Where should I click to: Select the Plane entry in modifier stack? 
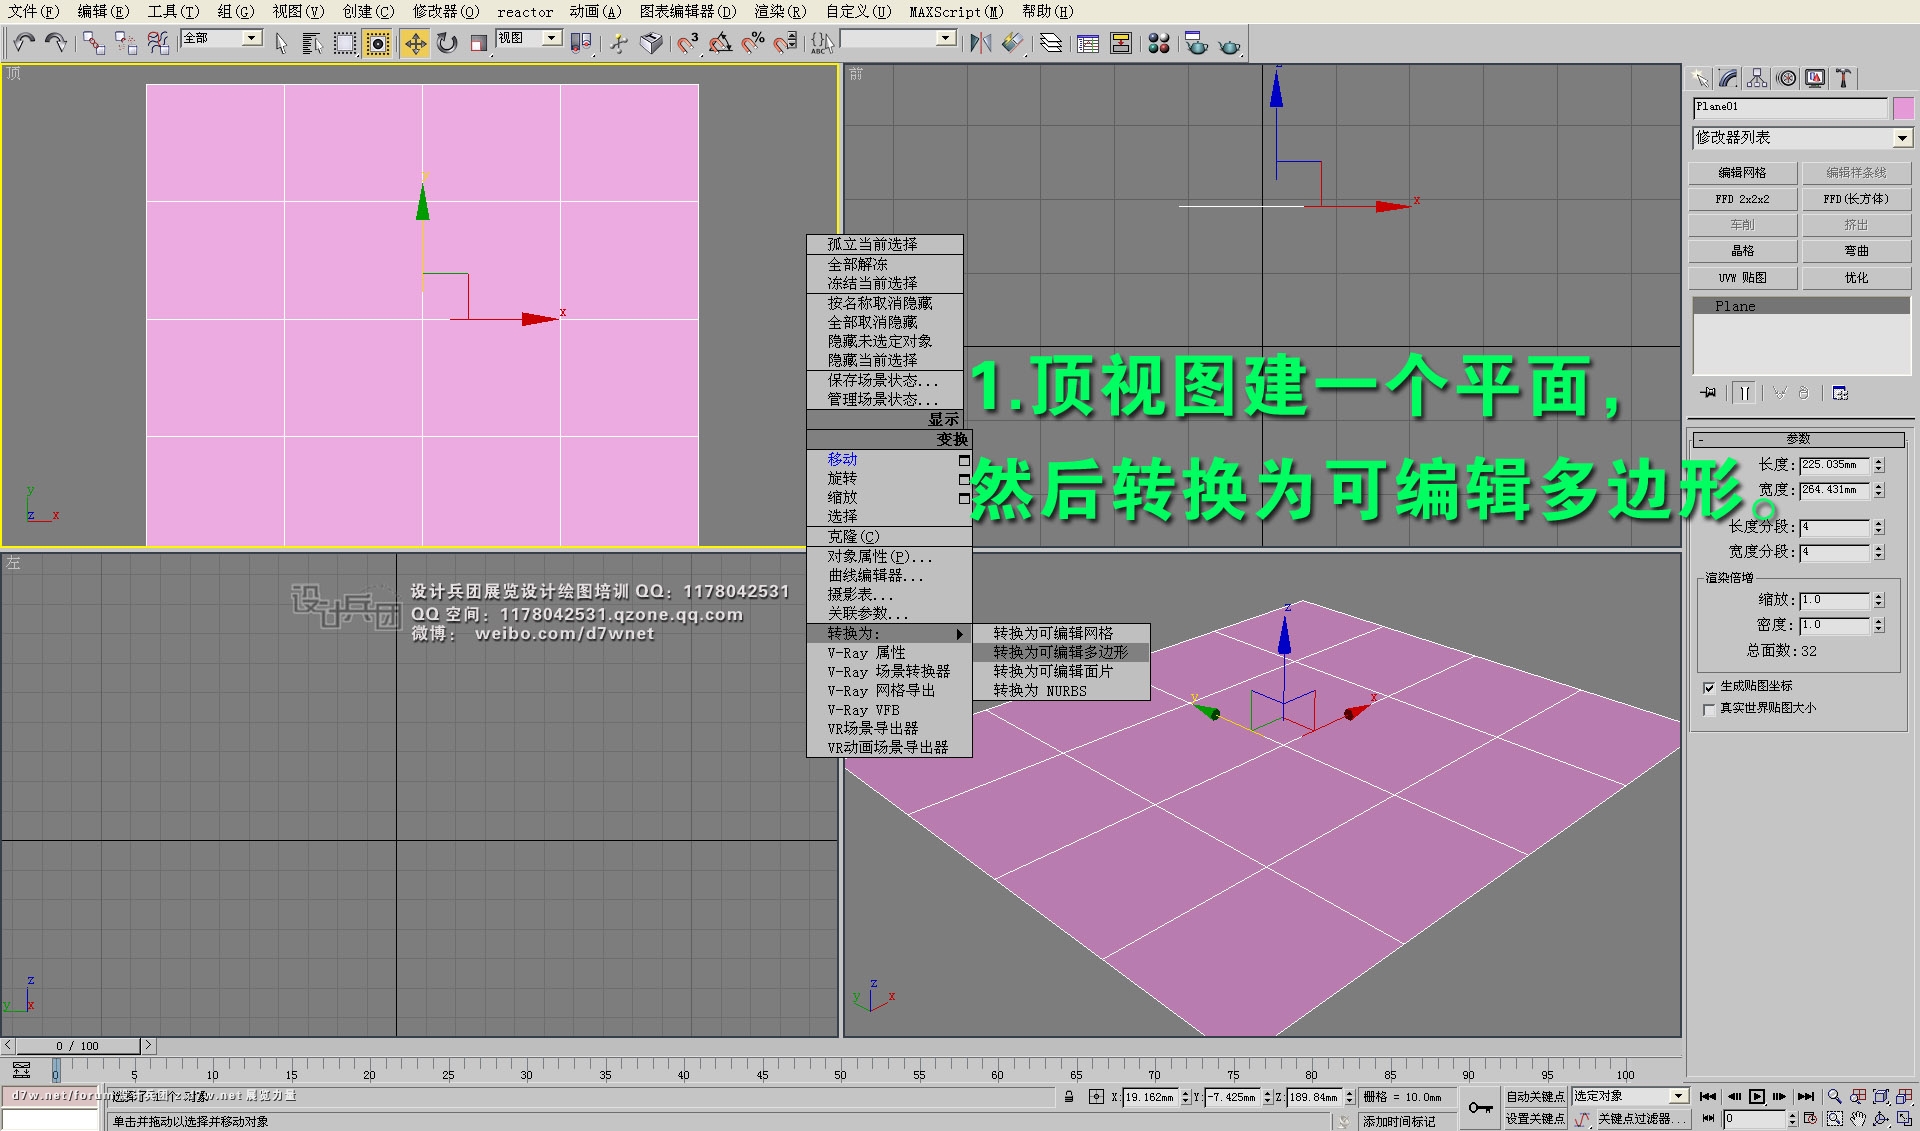(1801, 306)
